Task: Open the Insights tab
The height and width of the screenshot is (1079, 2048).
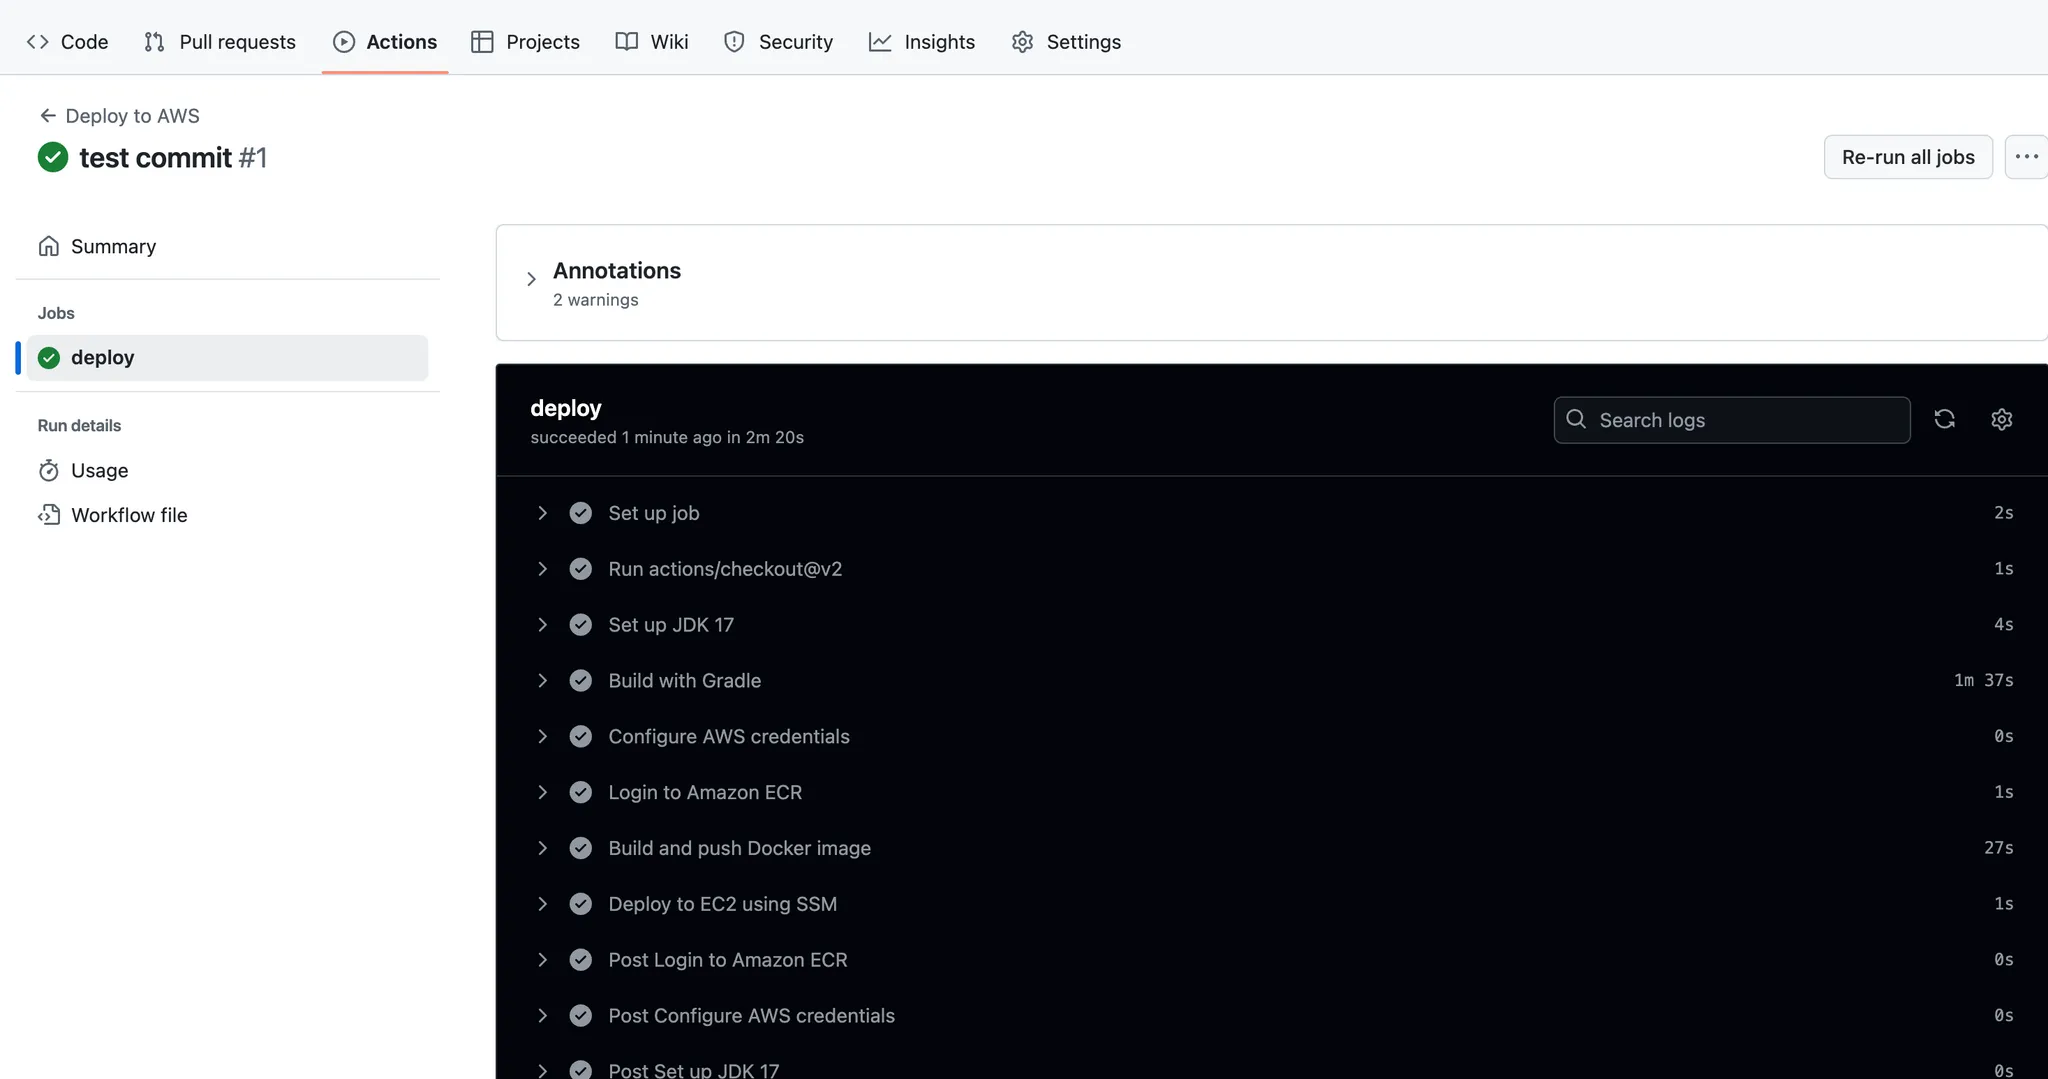Action: point(921,42)
